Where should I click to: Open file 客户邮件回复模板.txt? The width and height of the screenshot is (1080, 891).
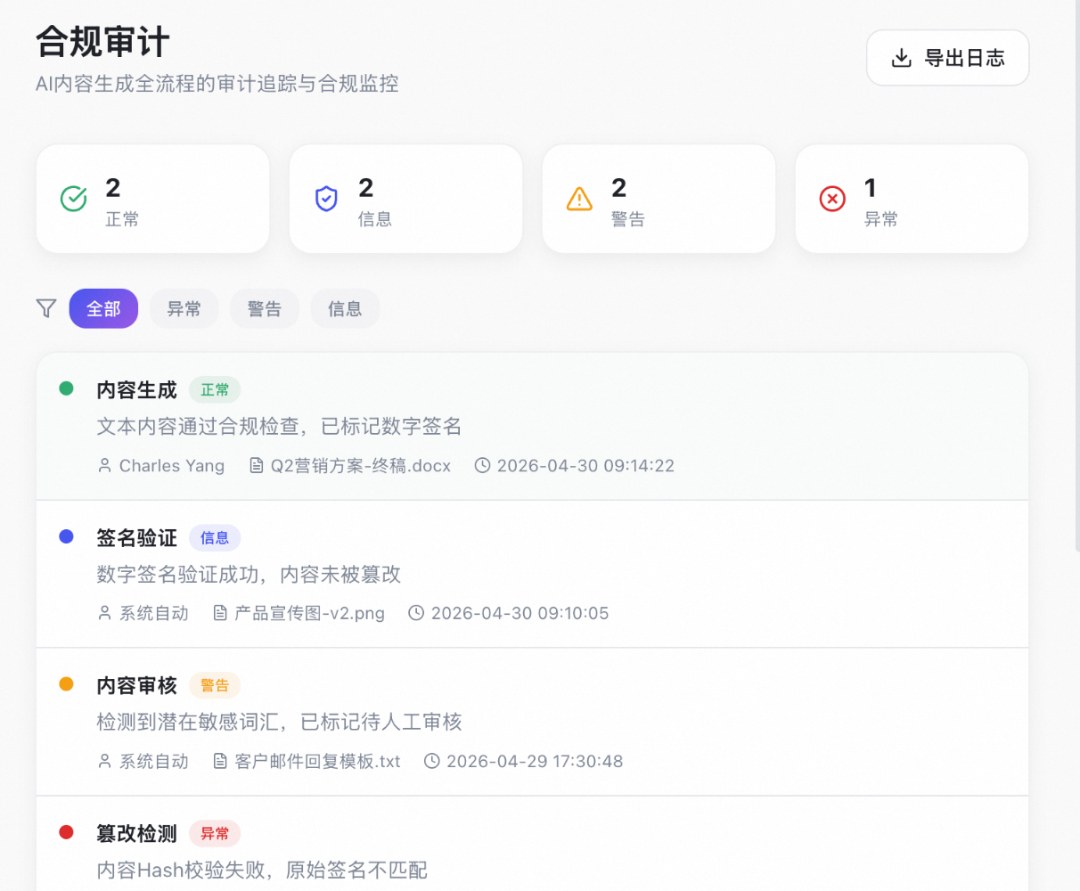tap(317, 761)
